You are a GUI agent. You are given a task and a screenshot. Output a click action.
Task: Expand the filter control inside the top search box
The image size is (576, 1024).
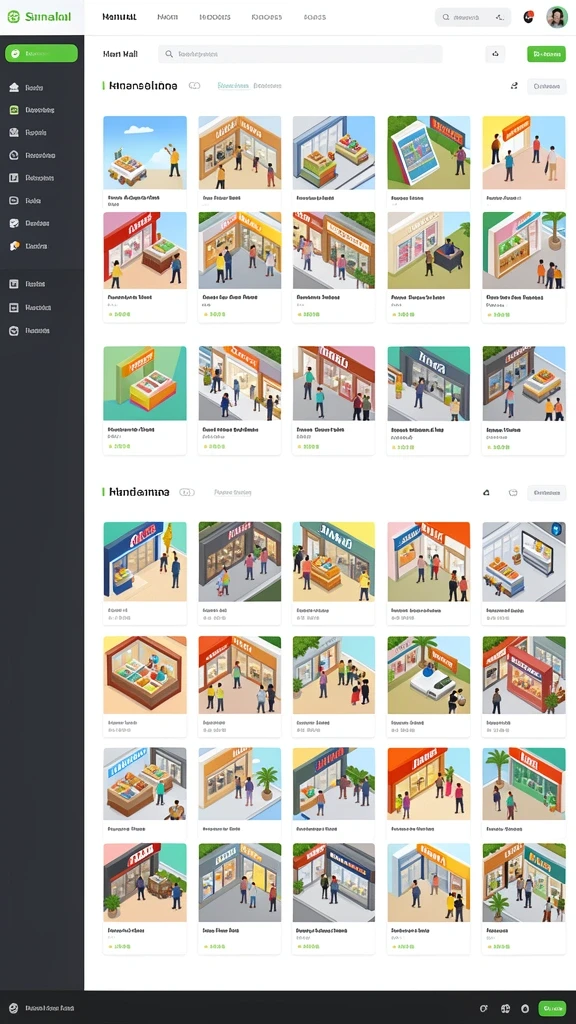(500, 18)
